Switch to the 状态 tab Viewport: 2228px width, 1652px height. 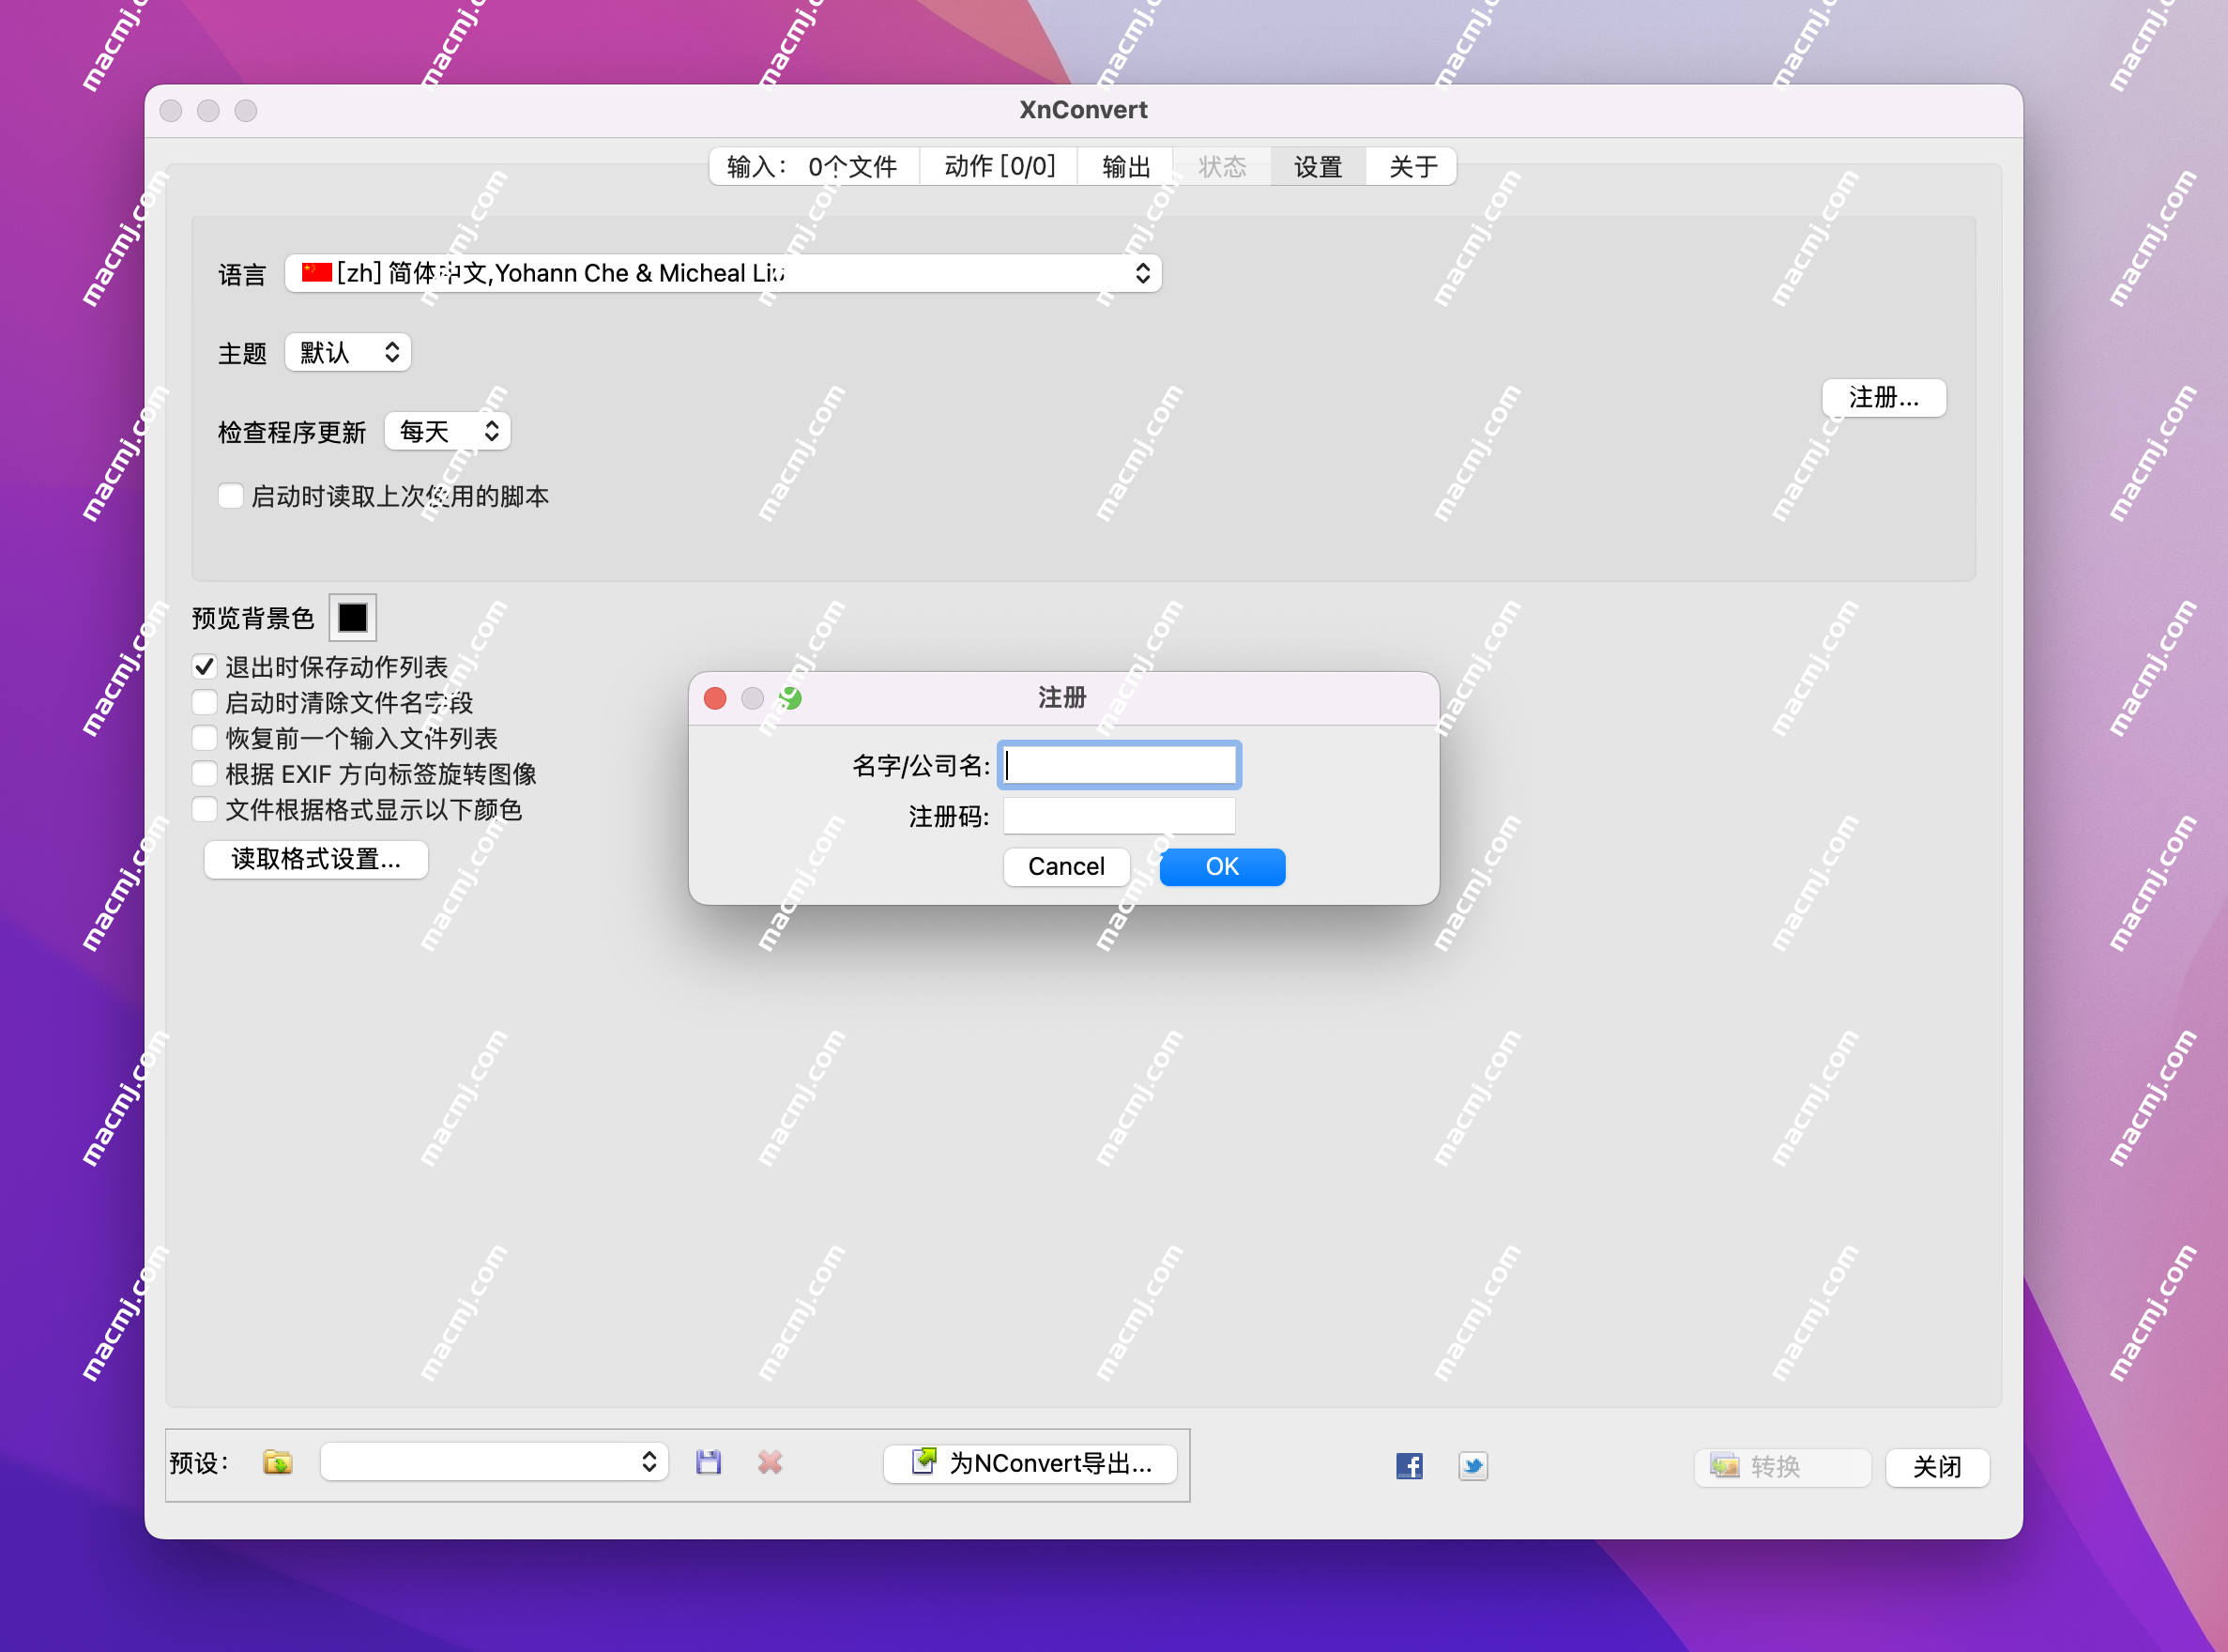(1222, 166)
